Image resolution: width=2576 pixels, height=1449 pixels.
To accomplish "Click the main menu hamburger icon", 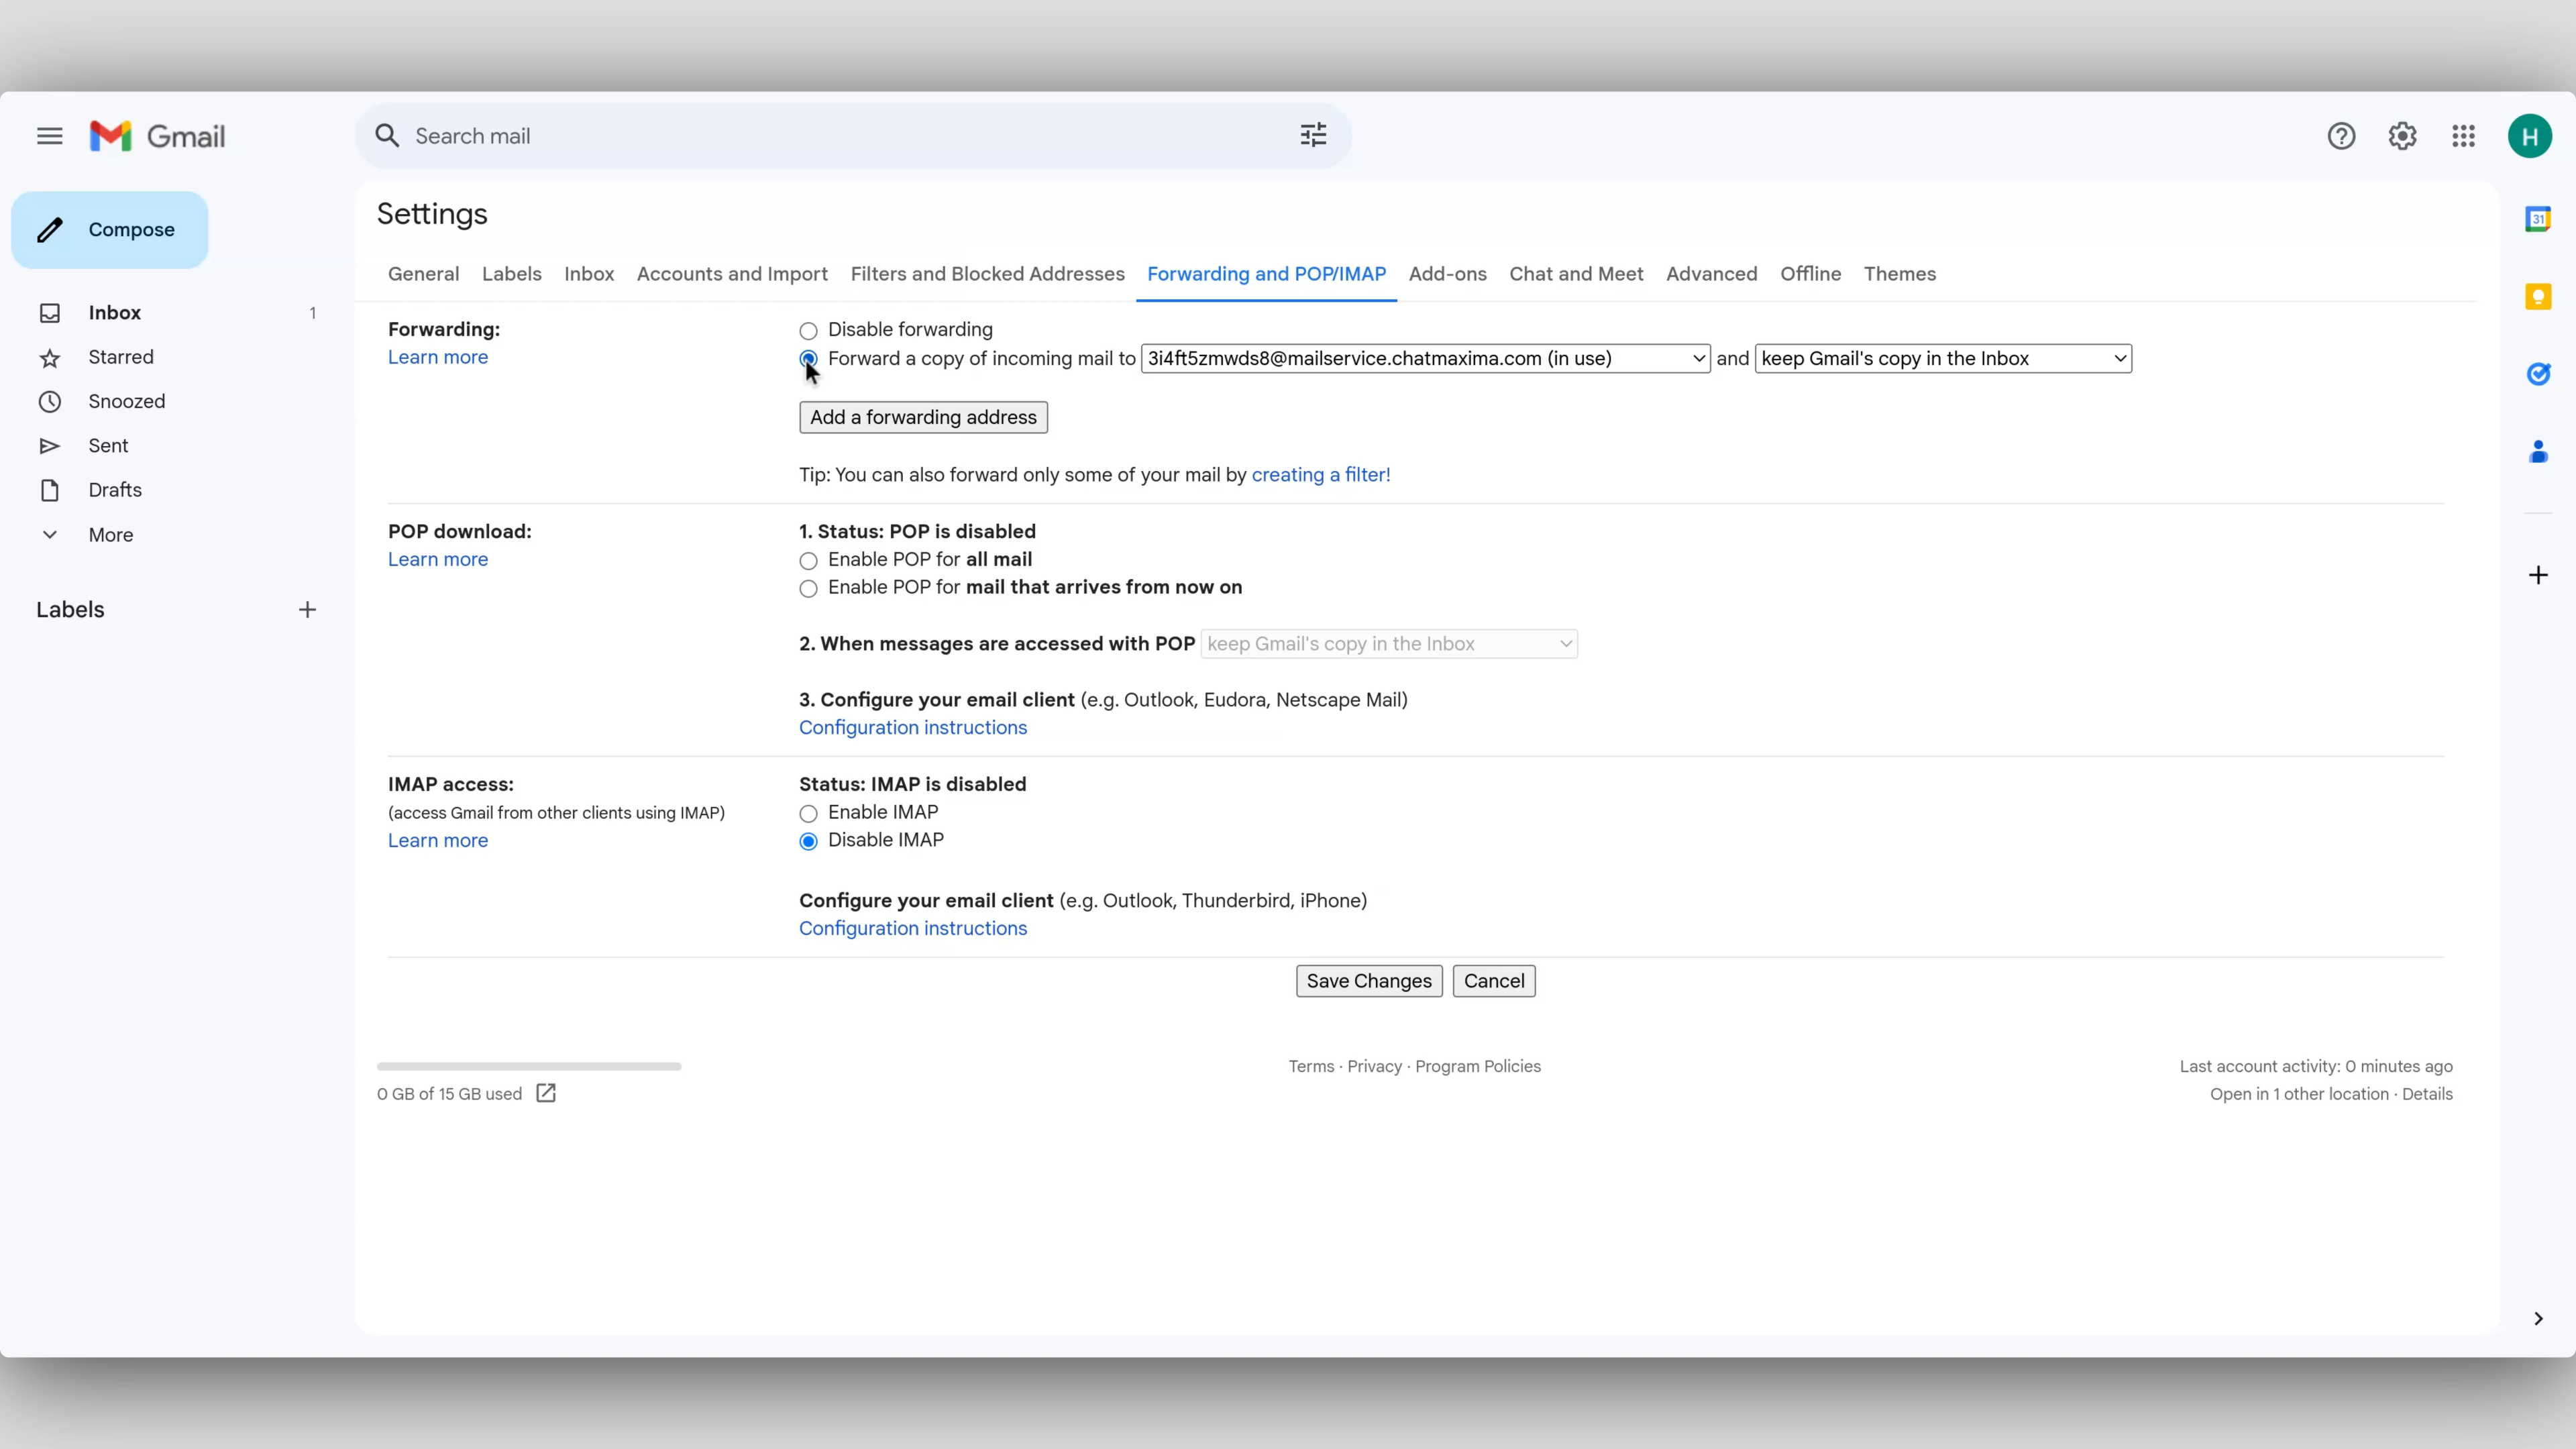I will coord(50,136).
